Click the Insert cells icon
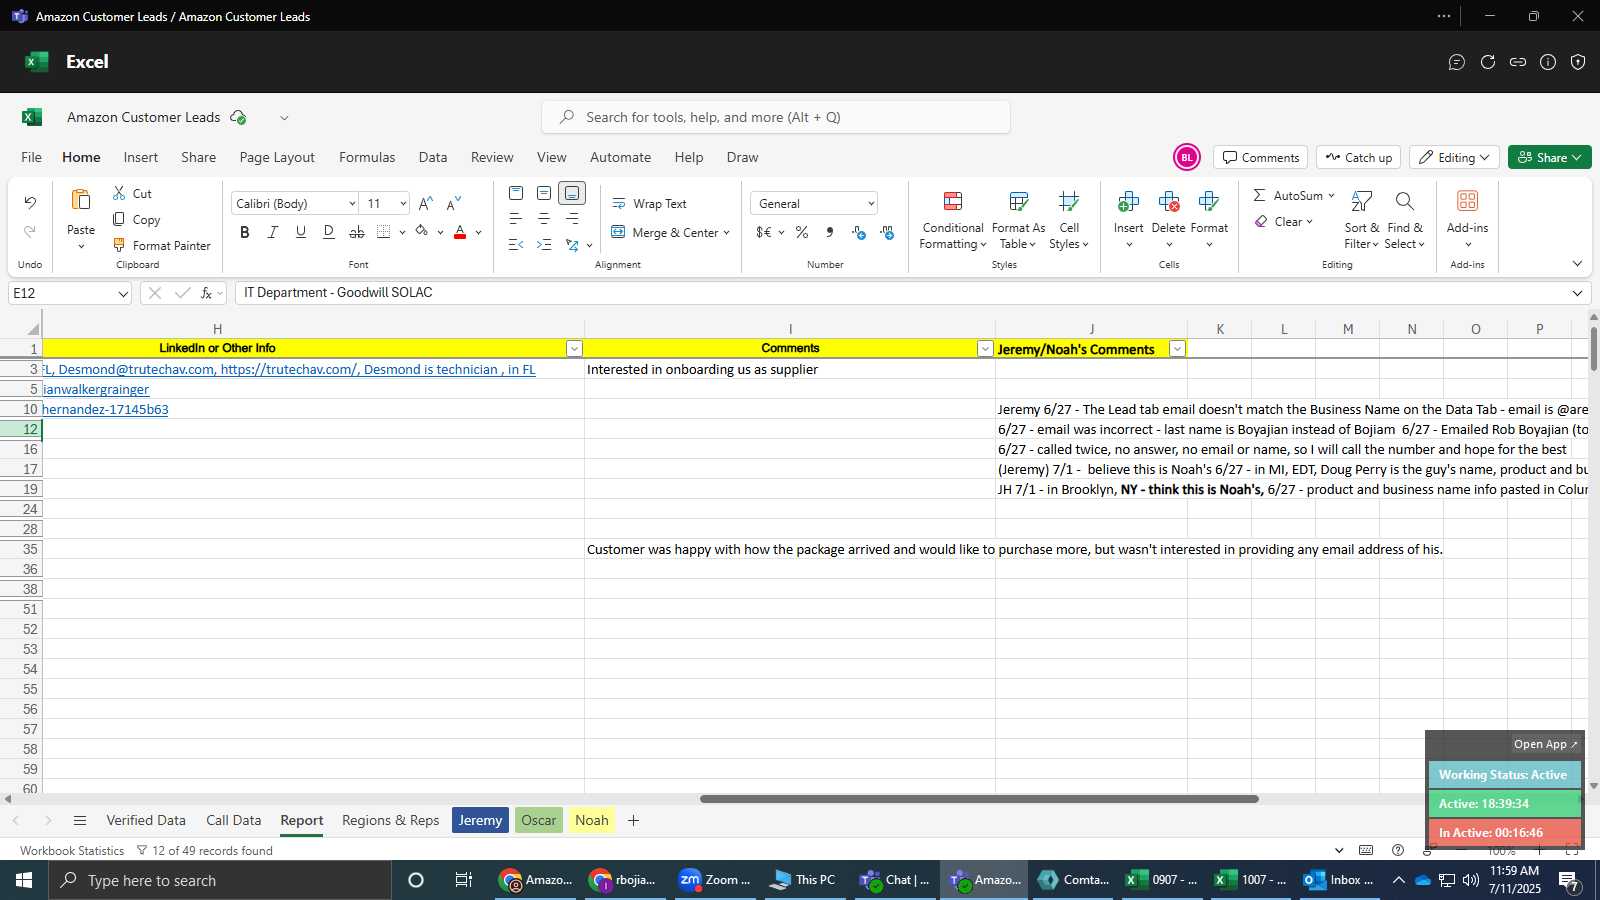 (1129, 203)
